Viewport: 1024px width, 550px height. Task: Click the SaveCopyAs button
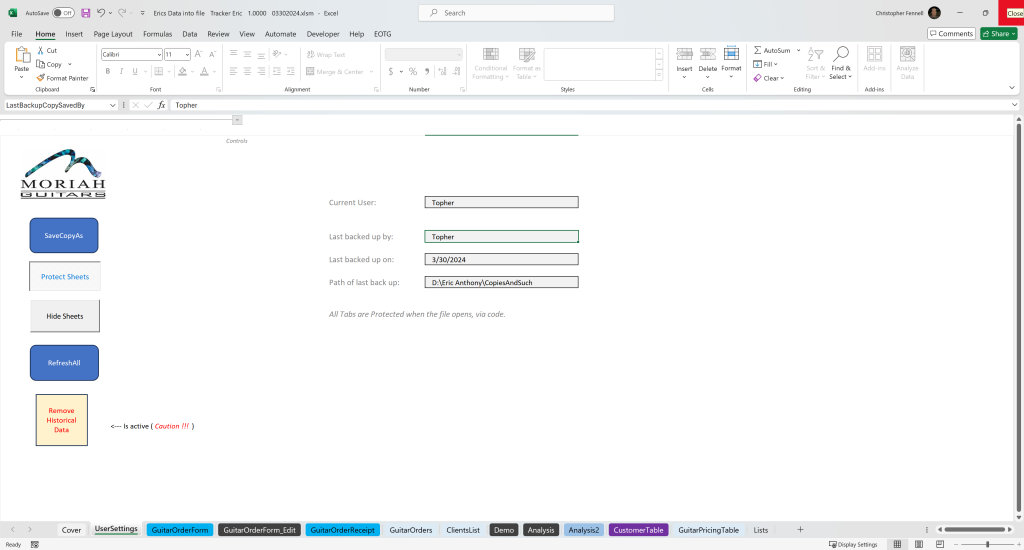pos(64,235)
